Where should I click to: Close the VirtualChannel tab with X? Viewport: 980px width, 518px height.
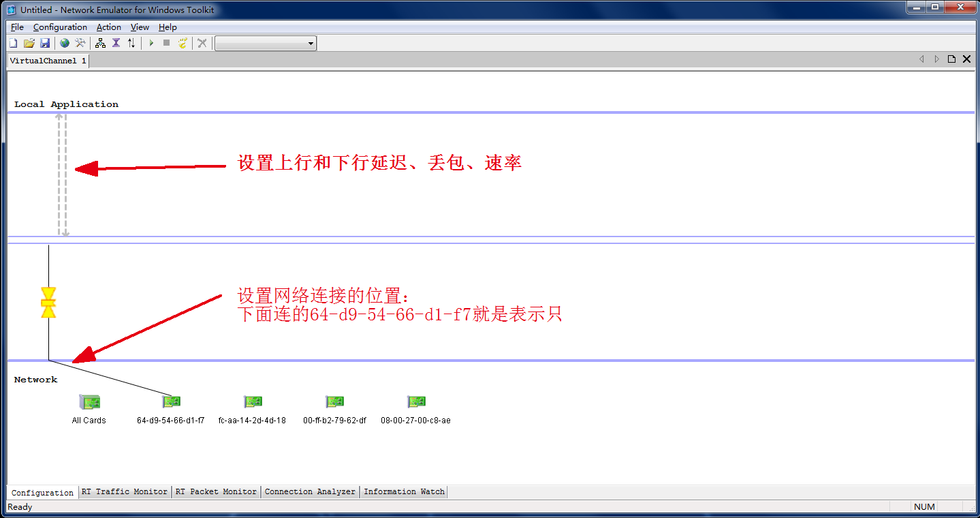967,59
